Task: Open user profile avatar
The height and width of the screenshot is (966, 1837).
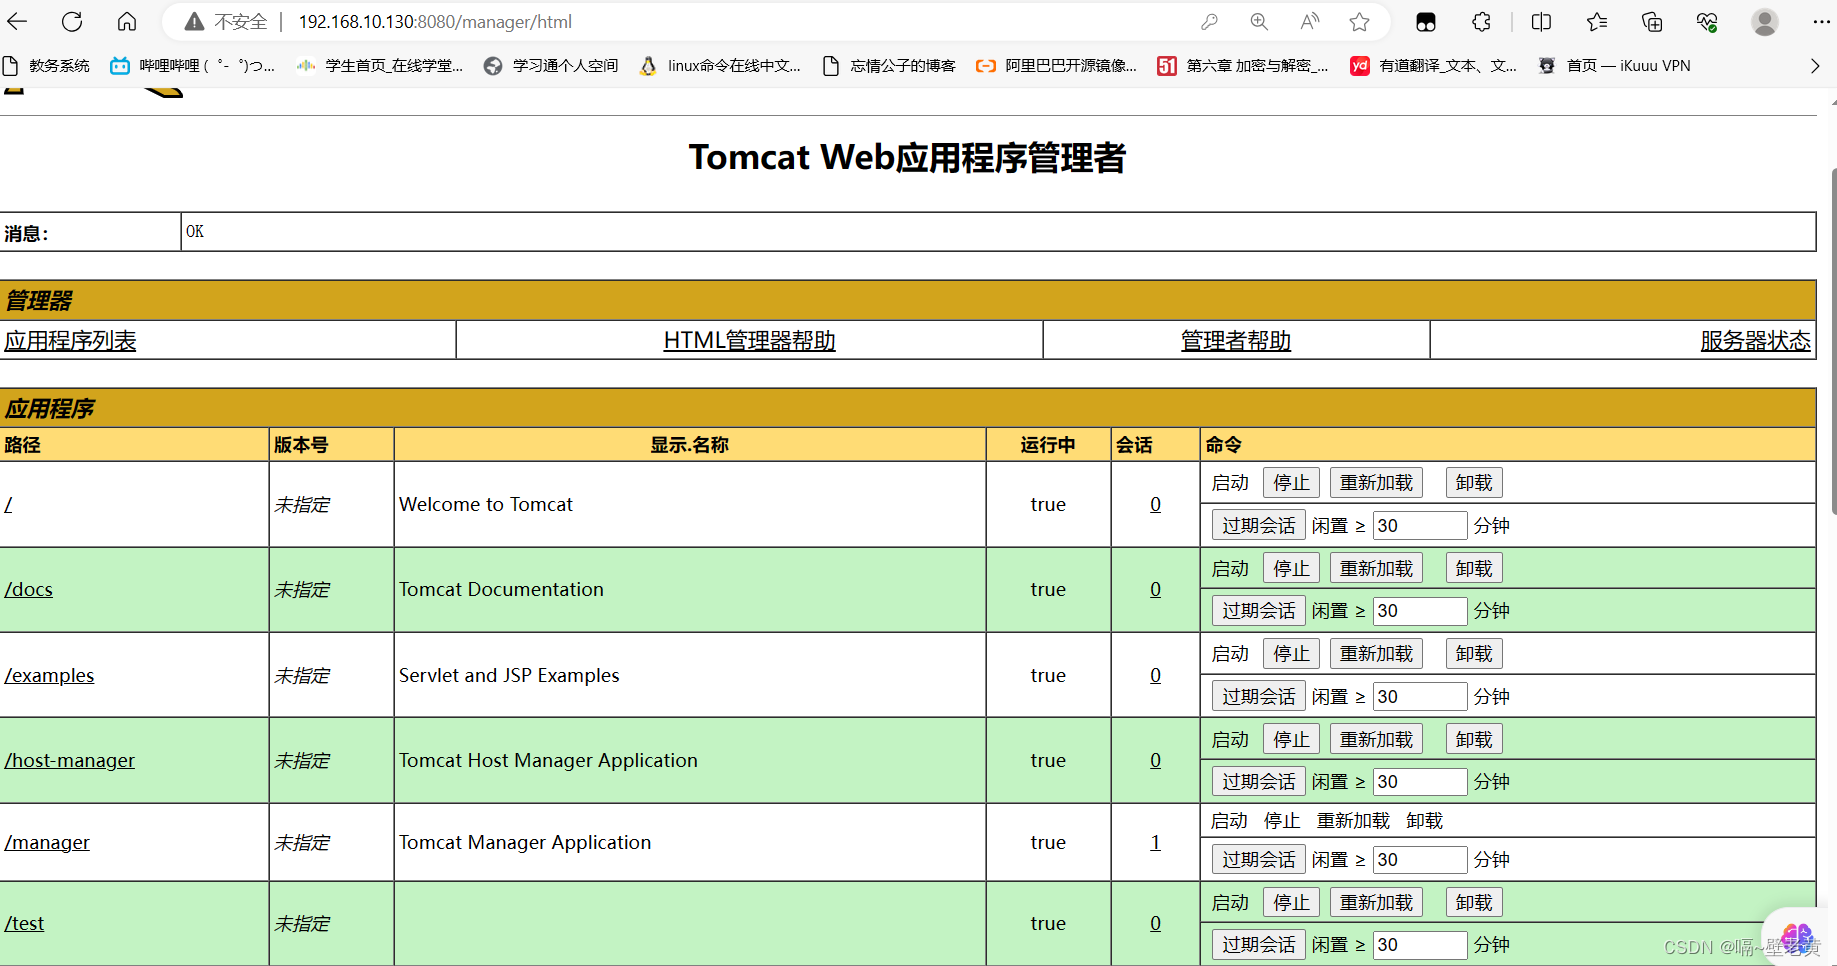Action: coord(1765,22)
